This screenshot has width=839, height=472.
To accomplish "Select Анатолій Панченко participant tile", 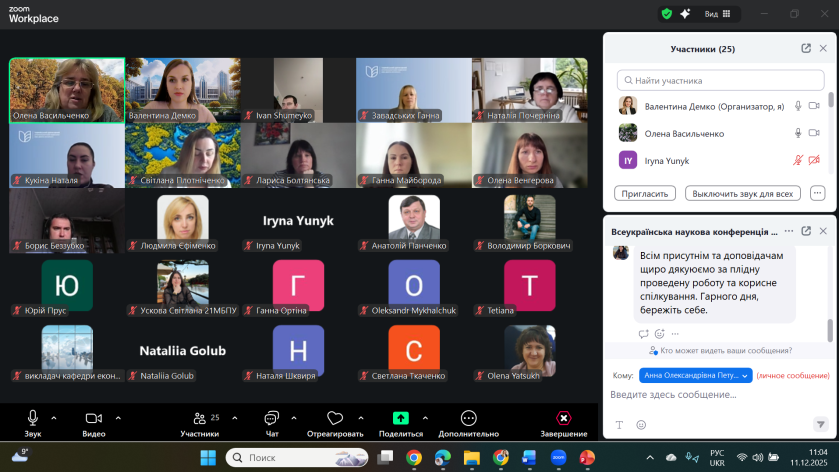I will coord(414,221).
